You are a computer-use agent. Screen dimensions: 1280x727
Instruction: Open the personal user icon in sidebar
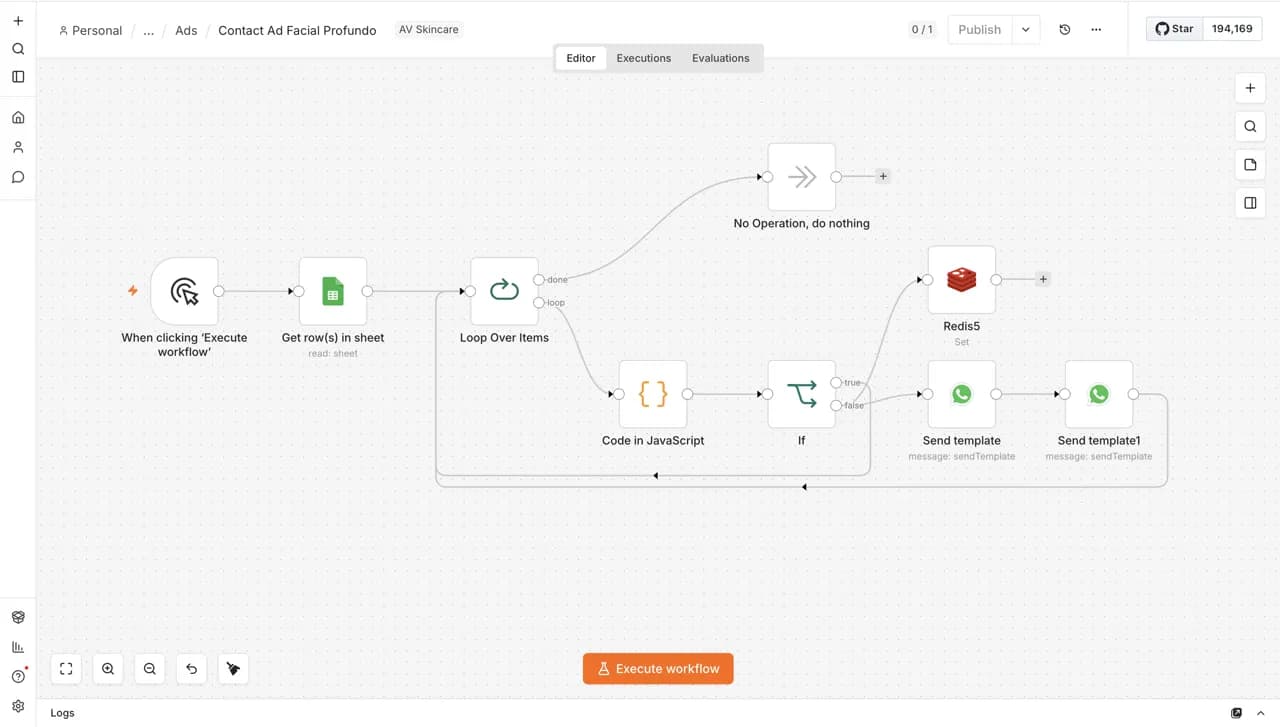tap(18, 147)
